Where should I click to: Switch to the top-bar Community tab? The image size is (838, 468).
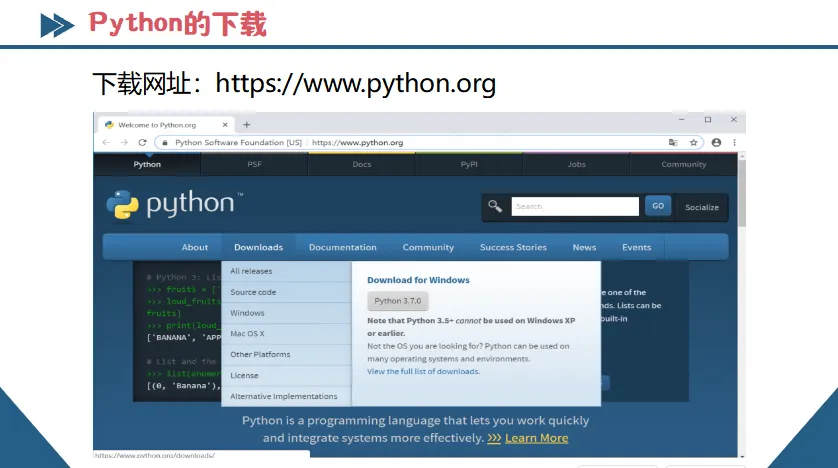pyautogui.click(x=684, y=165)
